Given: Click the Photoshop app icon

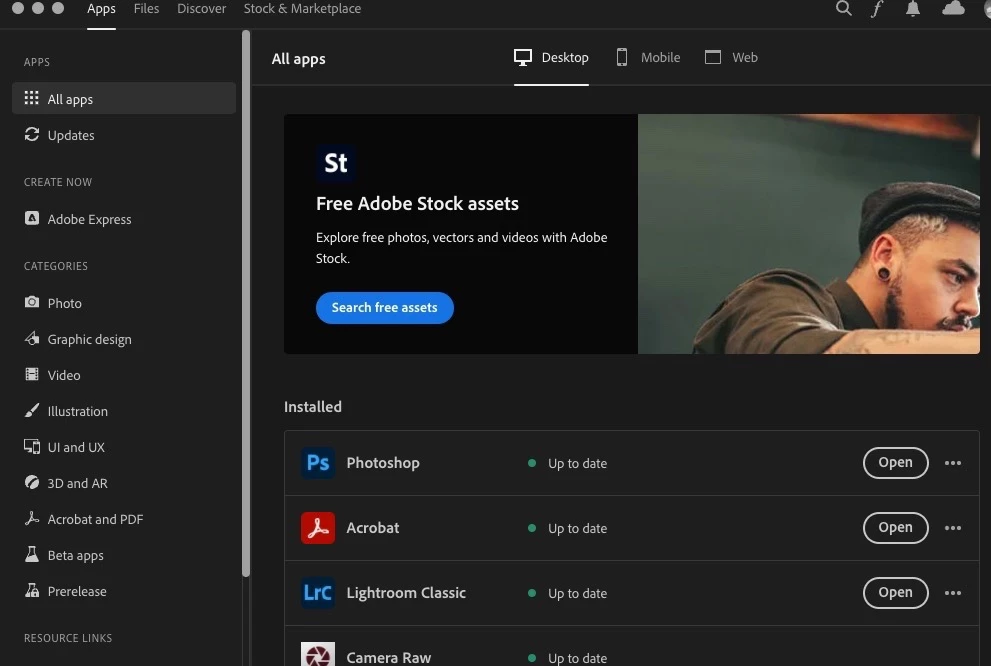Looking at the screenshot, I should pos(318,463).
